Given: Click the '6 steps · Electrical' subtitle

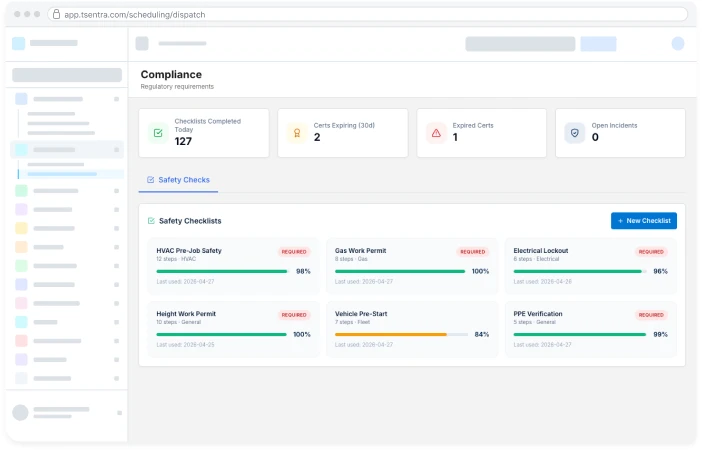Looking at the screenshot, I should point(536,259).
